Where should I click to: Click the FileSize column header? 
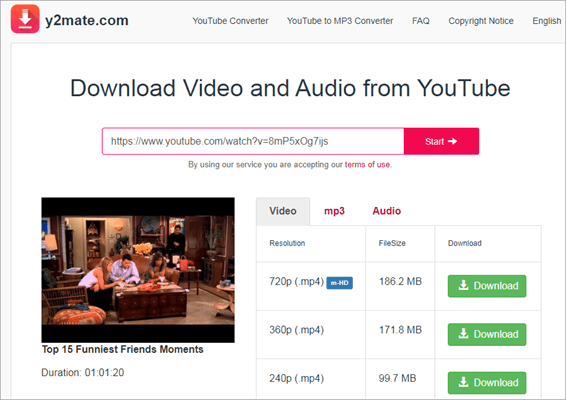click(392, 243)
